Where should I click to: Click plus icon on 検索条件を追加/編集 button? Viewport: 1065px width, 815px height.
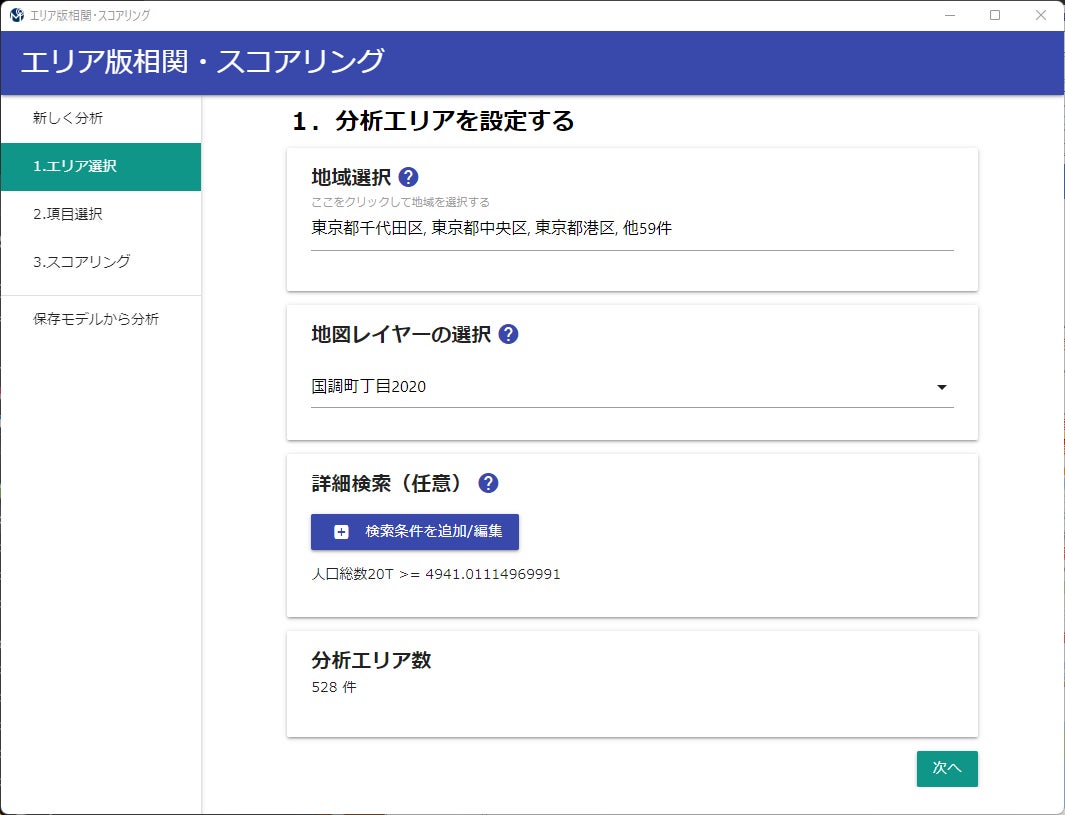coord(341,532)
